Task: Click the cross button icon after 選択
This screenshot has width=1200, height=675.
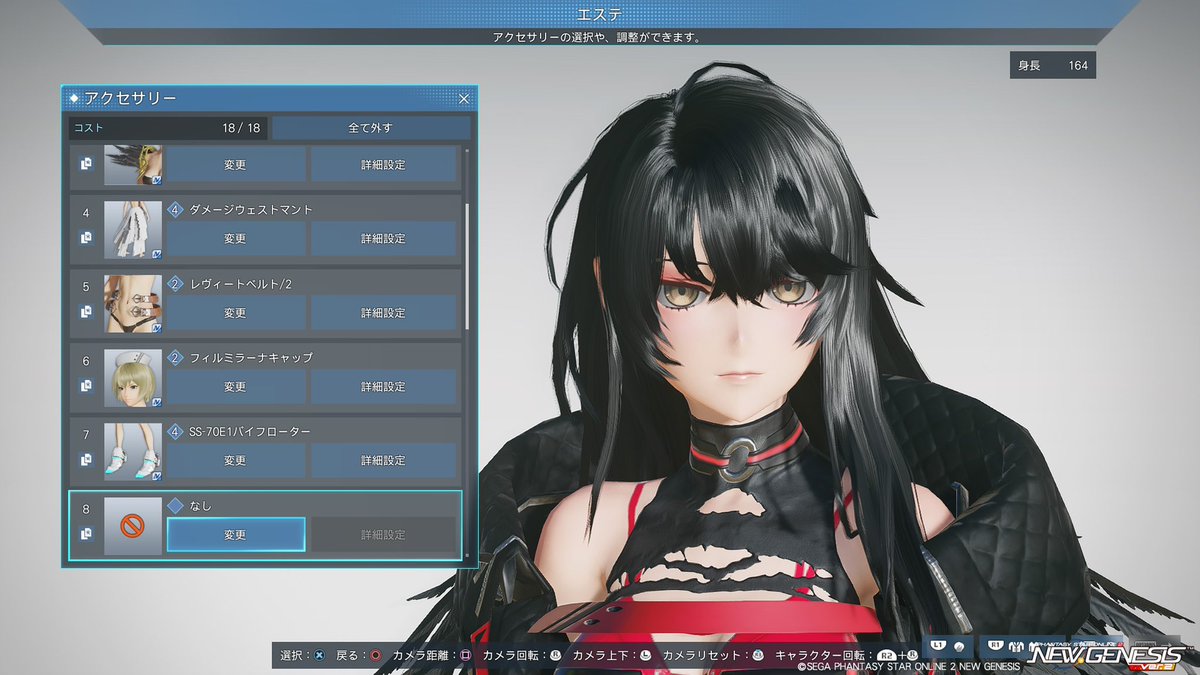Action: coord(318,656)
